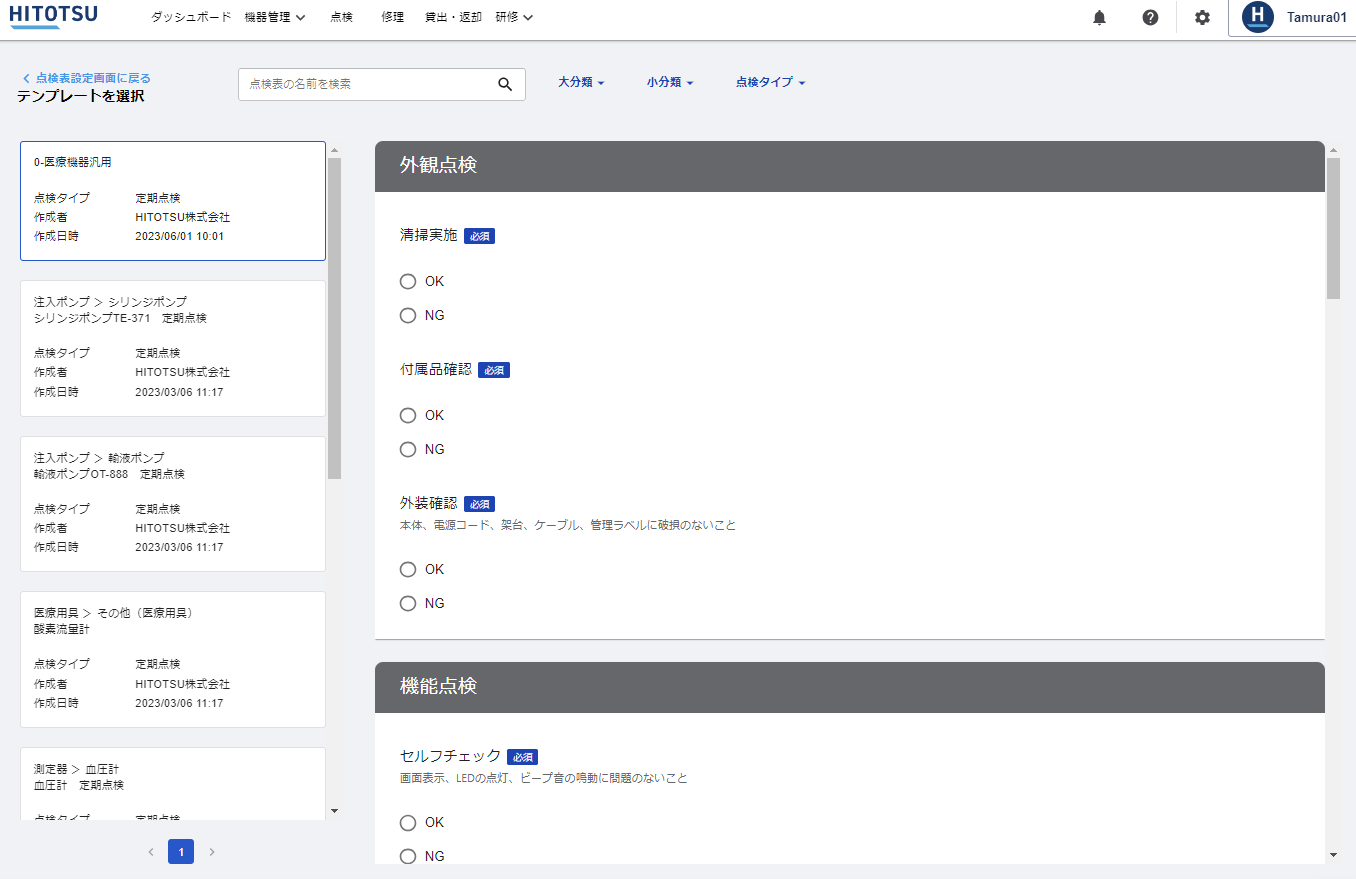This screenshot has width=1356, height=879.
Task: Click the 外観点検 section header
Action: (x=850, y=166)
